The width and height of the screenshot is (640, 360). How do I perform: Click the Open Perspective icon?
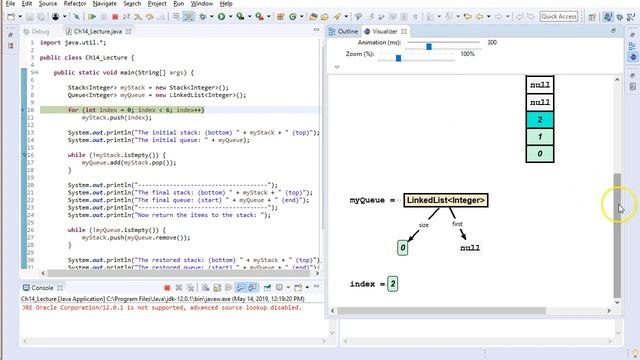tap(592, 17)
